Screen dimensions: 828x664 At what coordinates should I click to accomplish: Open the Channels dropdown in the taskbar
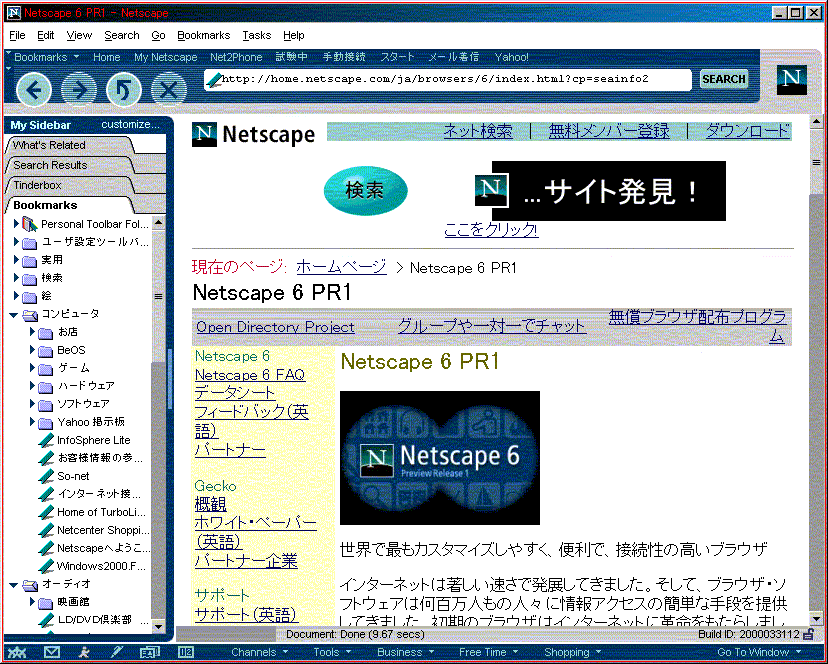(x=259, y=652)
